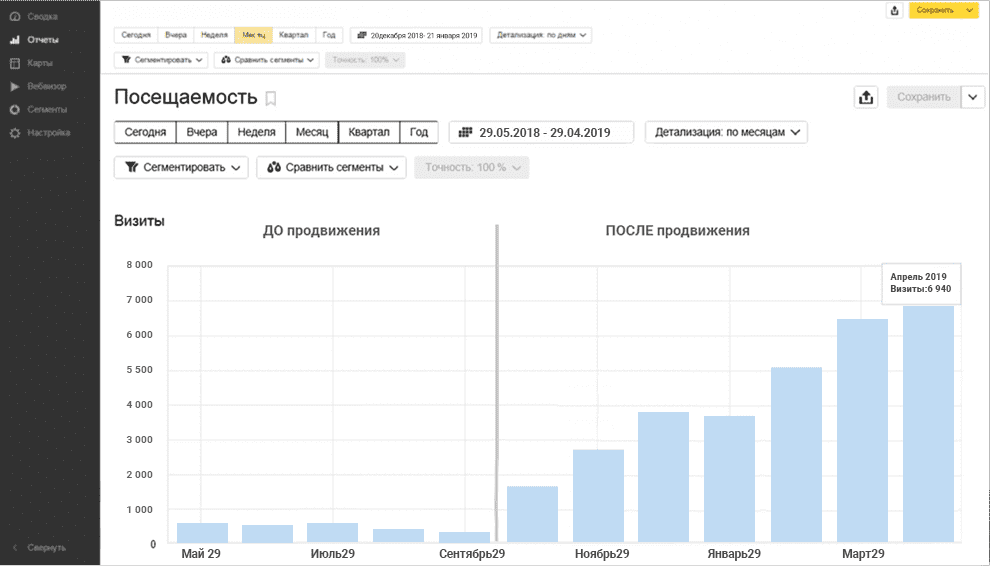Click the large export upload icon
990x566 pixels.
coord(866,97)
